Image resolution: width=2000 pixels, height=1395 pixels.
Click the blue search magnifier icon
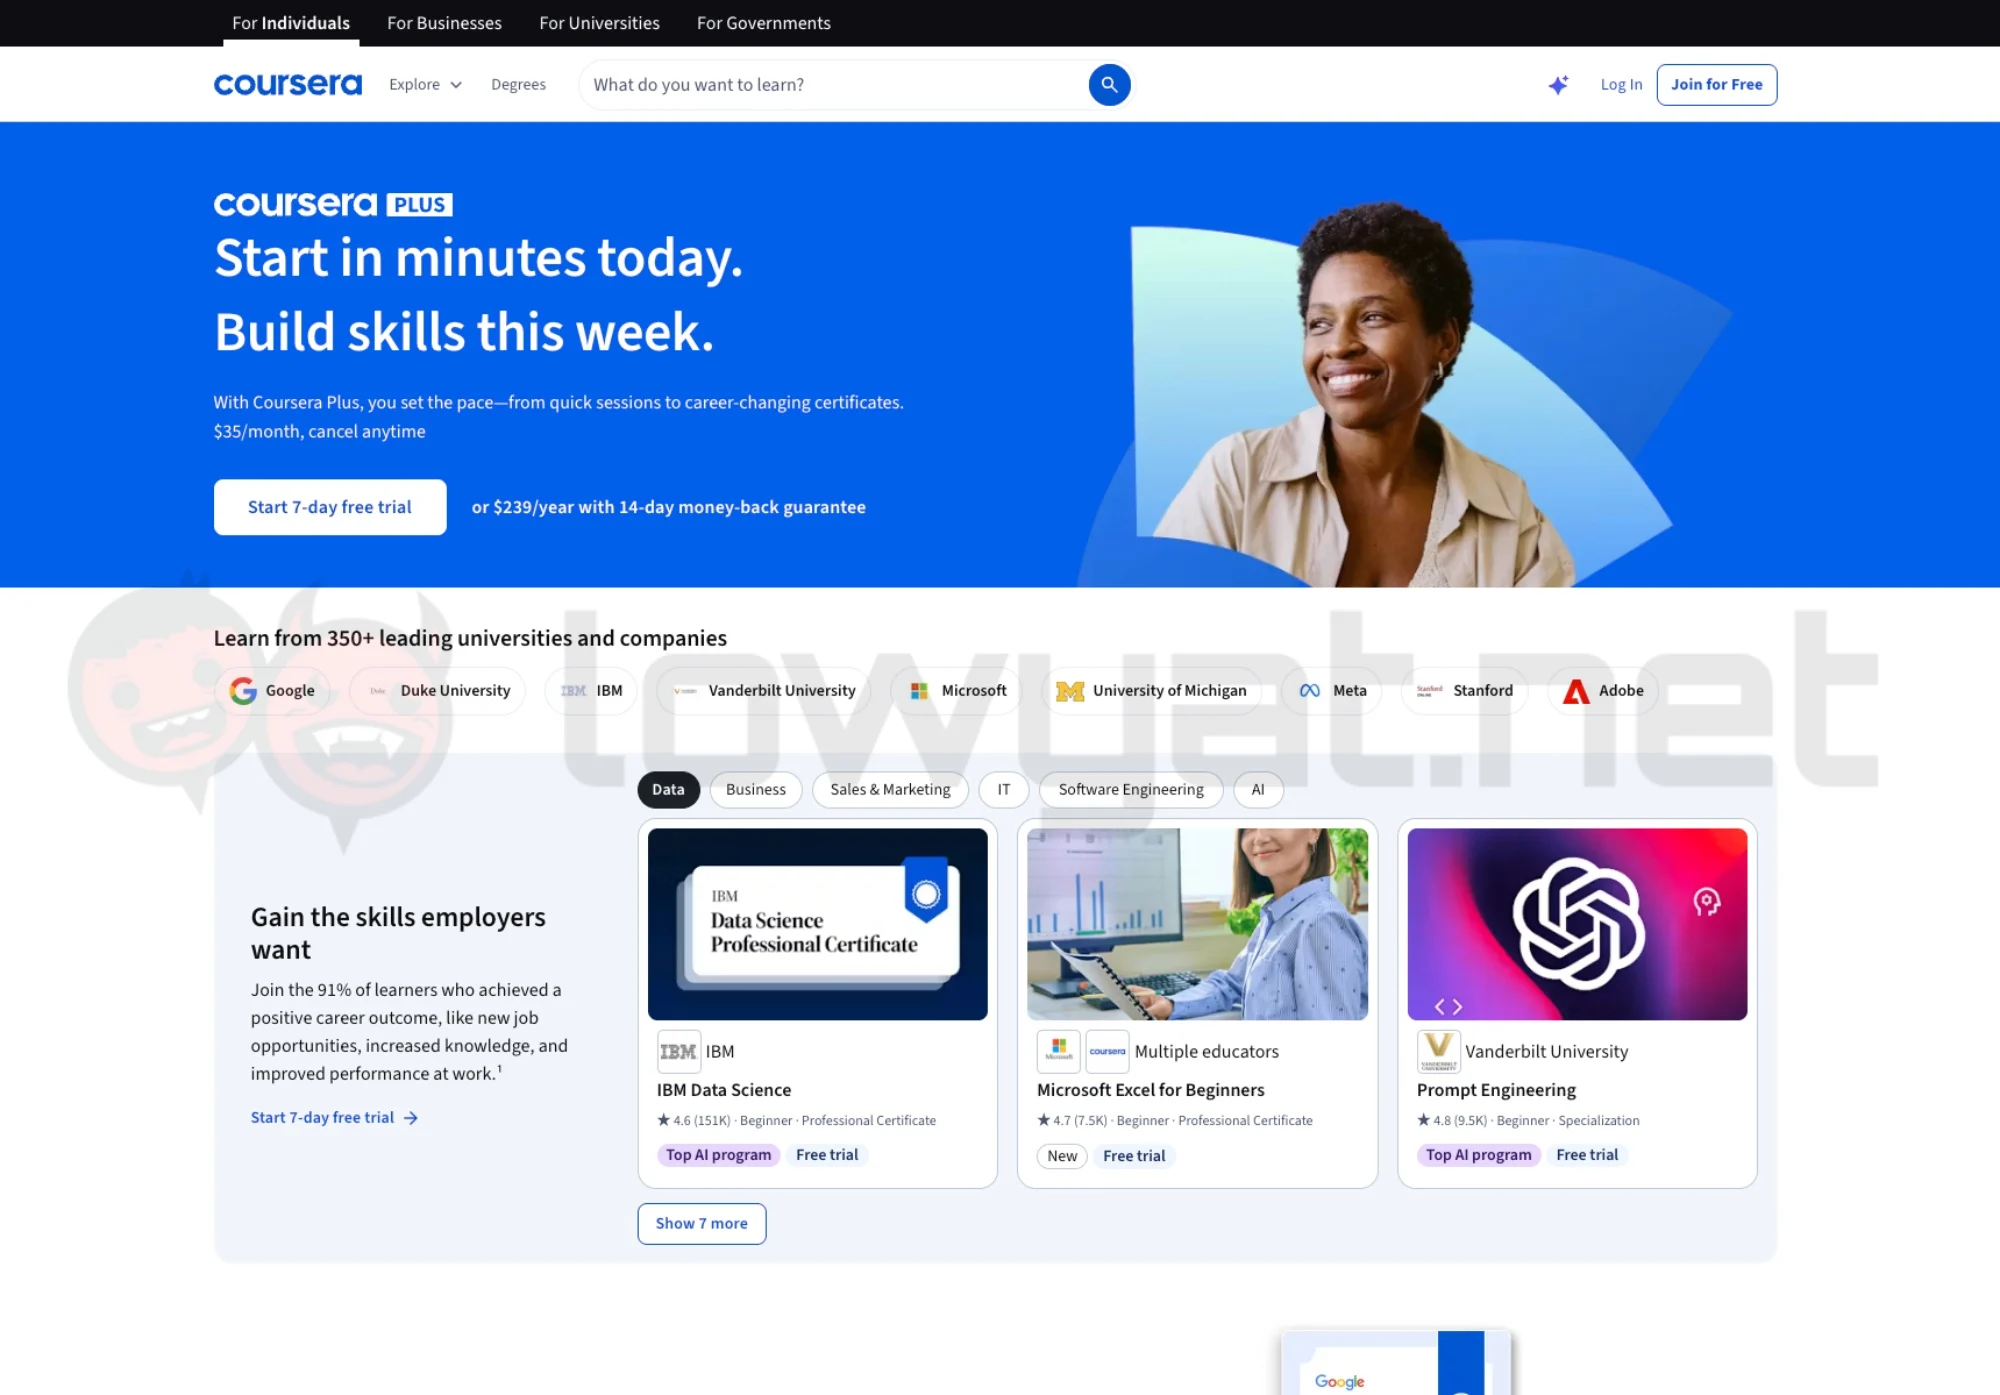pos(1109,85)
